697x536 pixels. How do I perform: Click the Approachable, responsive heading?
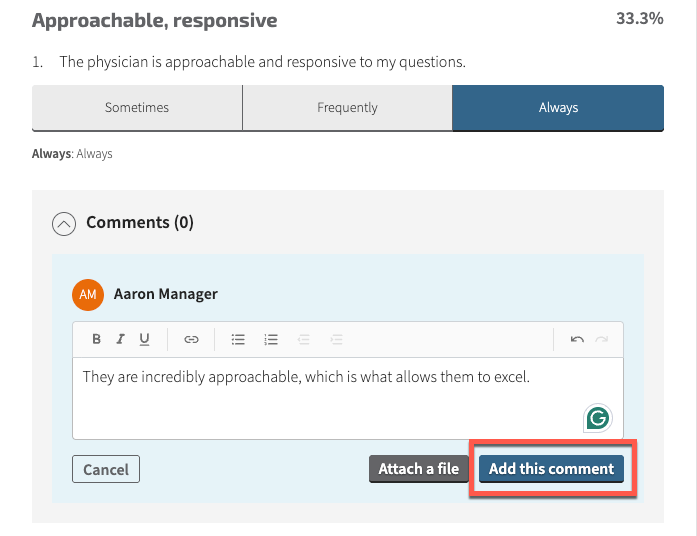(155, 20)
